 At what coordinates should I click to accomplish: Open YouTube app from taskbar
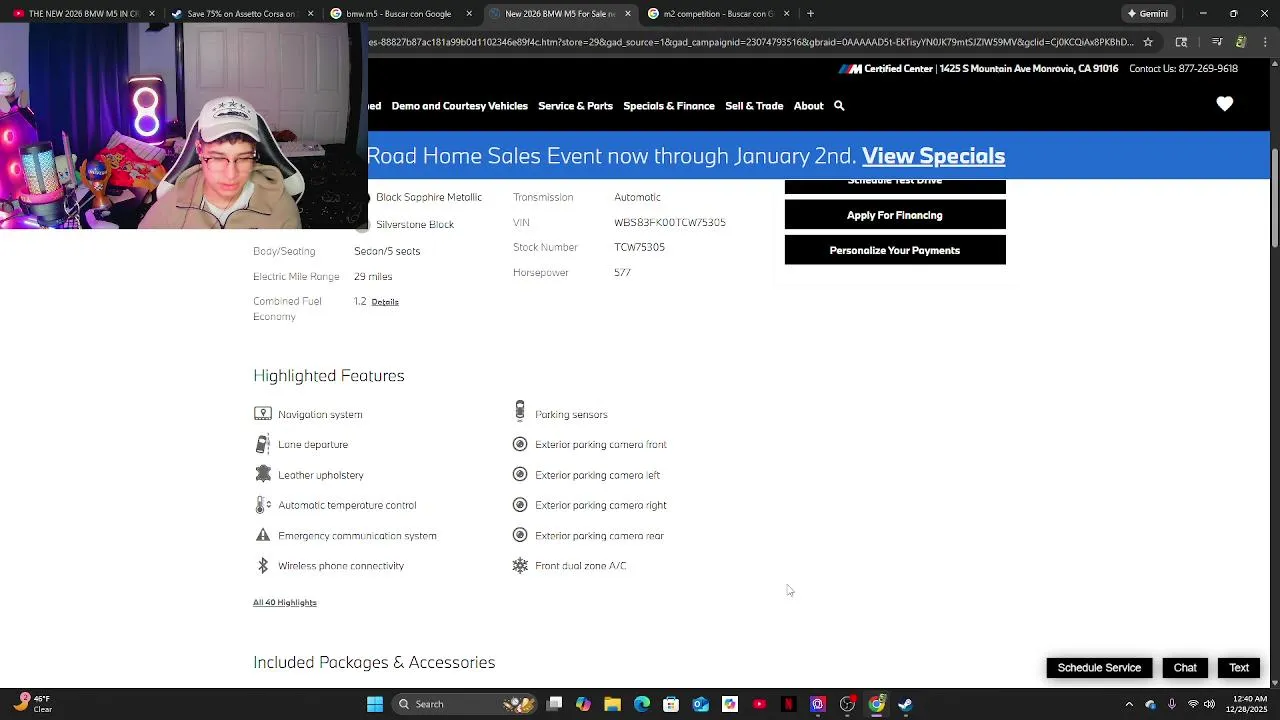click(x=759, y=704)
